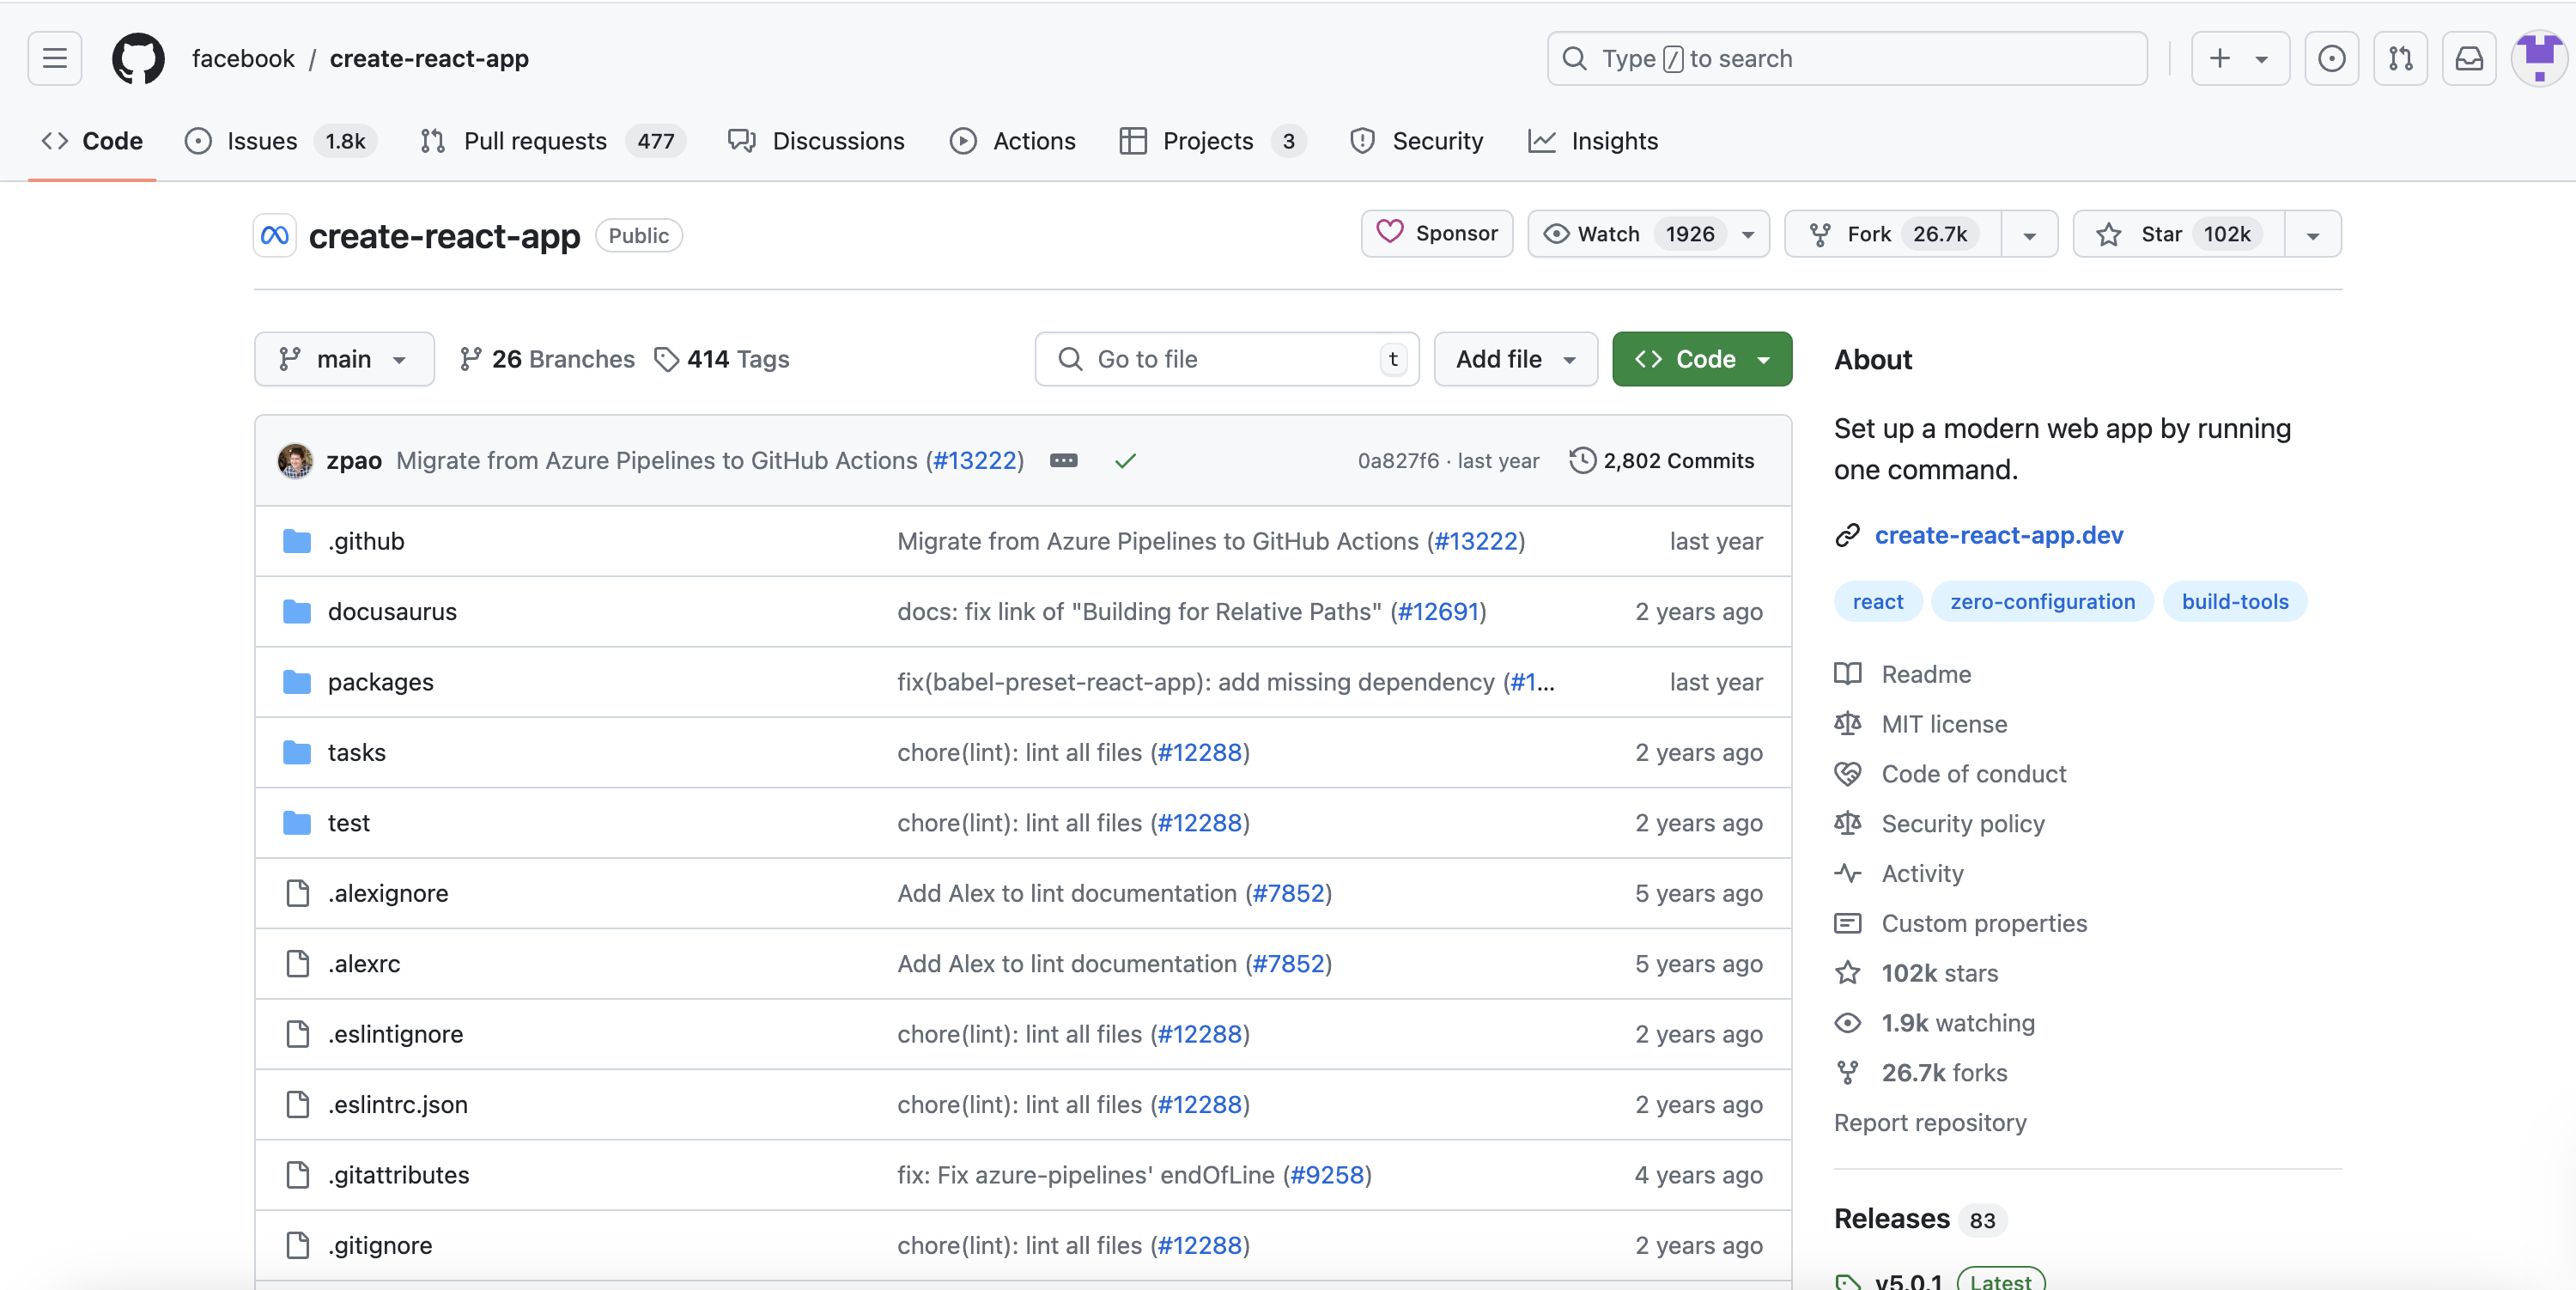Image resolution: width=2576 pixels, height=1290 pixels.
Task: Open commit hash 0a827f6
Action: pyautogui.click(x=1398, y=461)
